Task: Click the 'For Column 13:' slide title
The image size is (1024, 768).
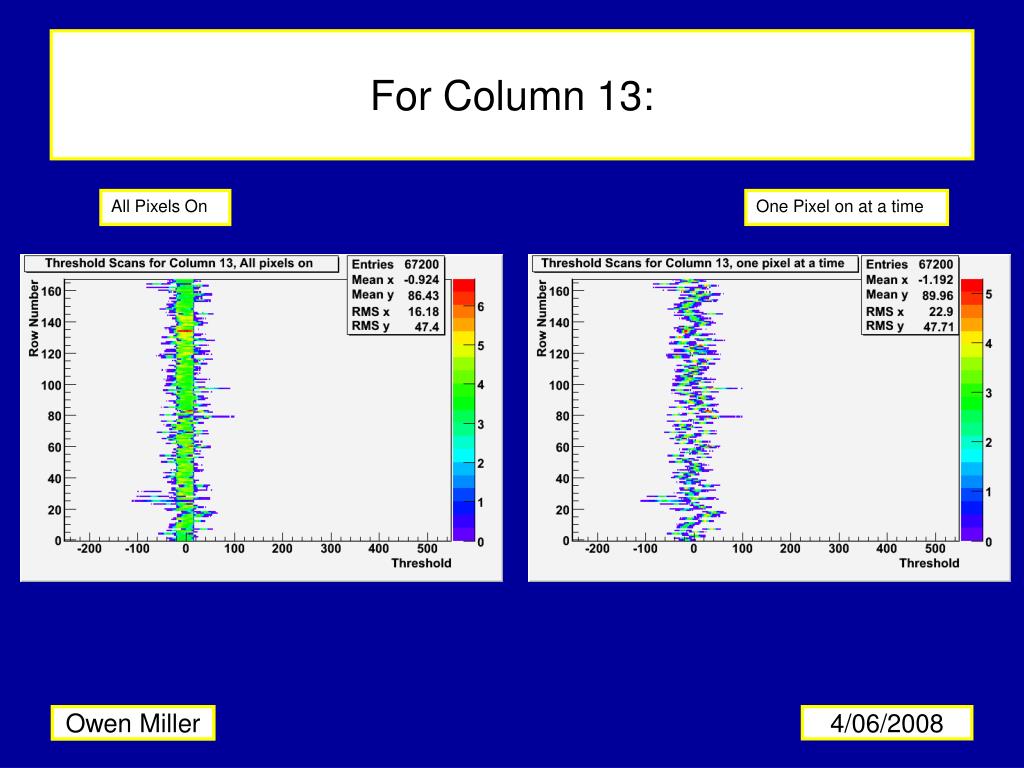Action: [x=512, y=95]
